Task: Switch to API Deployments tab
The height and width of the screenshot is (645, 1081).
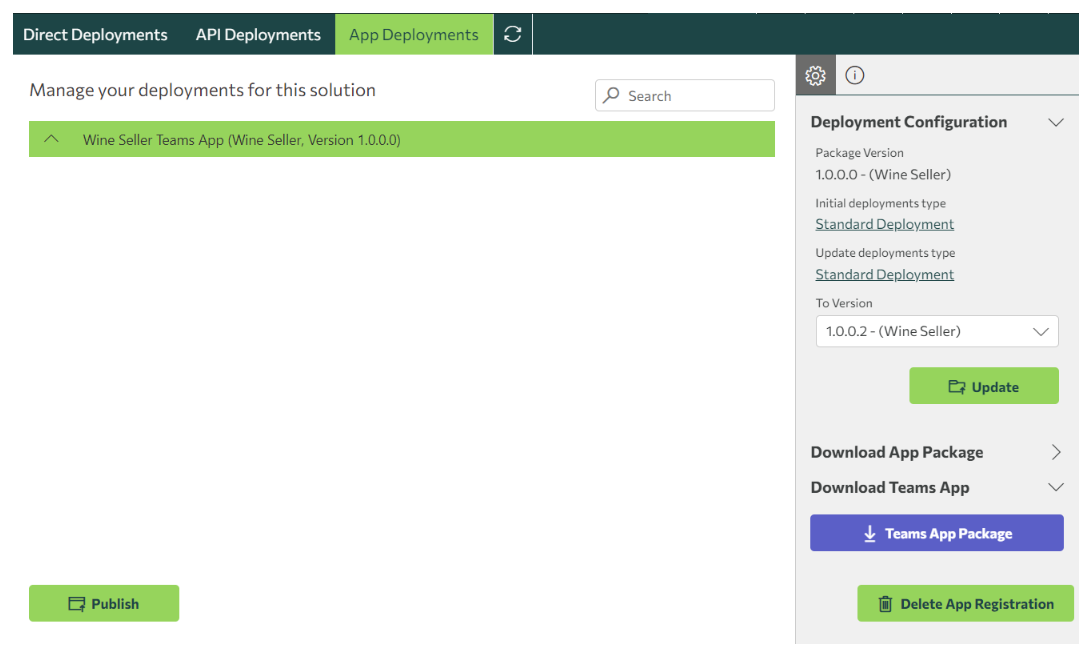Action: [258, 34]
